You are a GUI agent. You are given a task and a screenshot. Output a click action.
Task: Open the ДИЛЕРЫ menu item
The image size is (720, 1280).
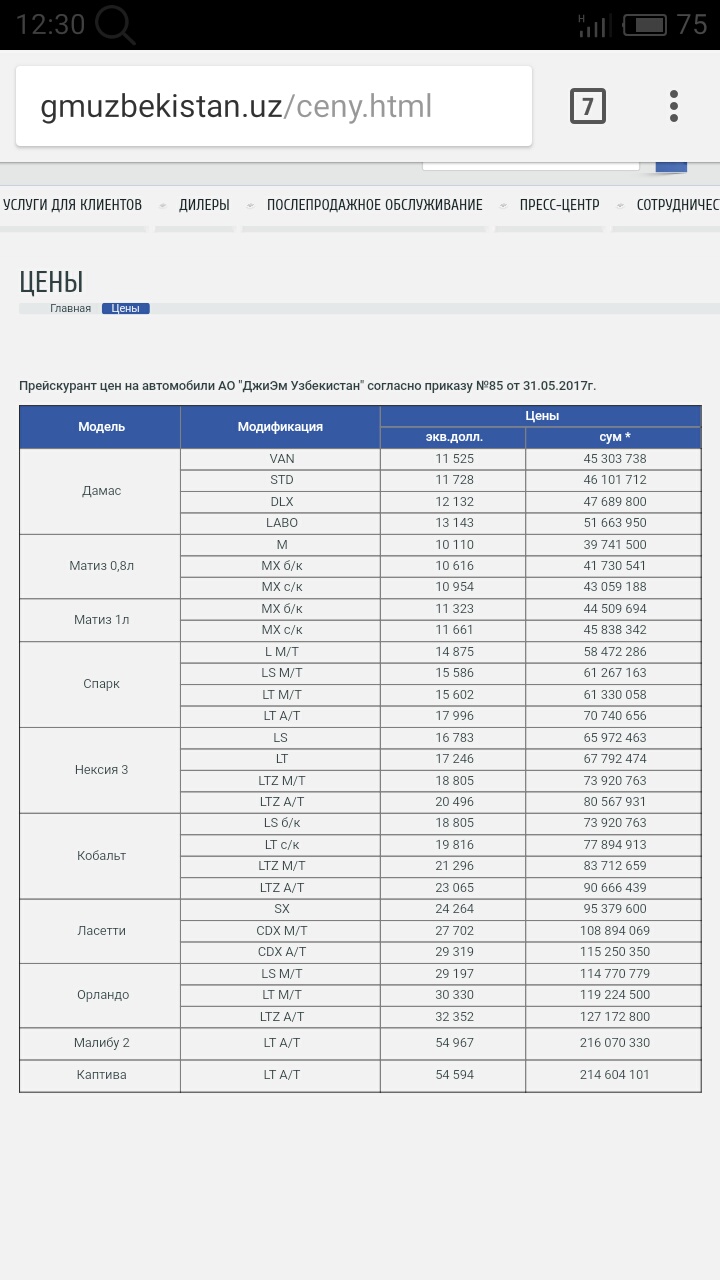[204, 205]
